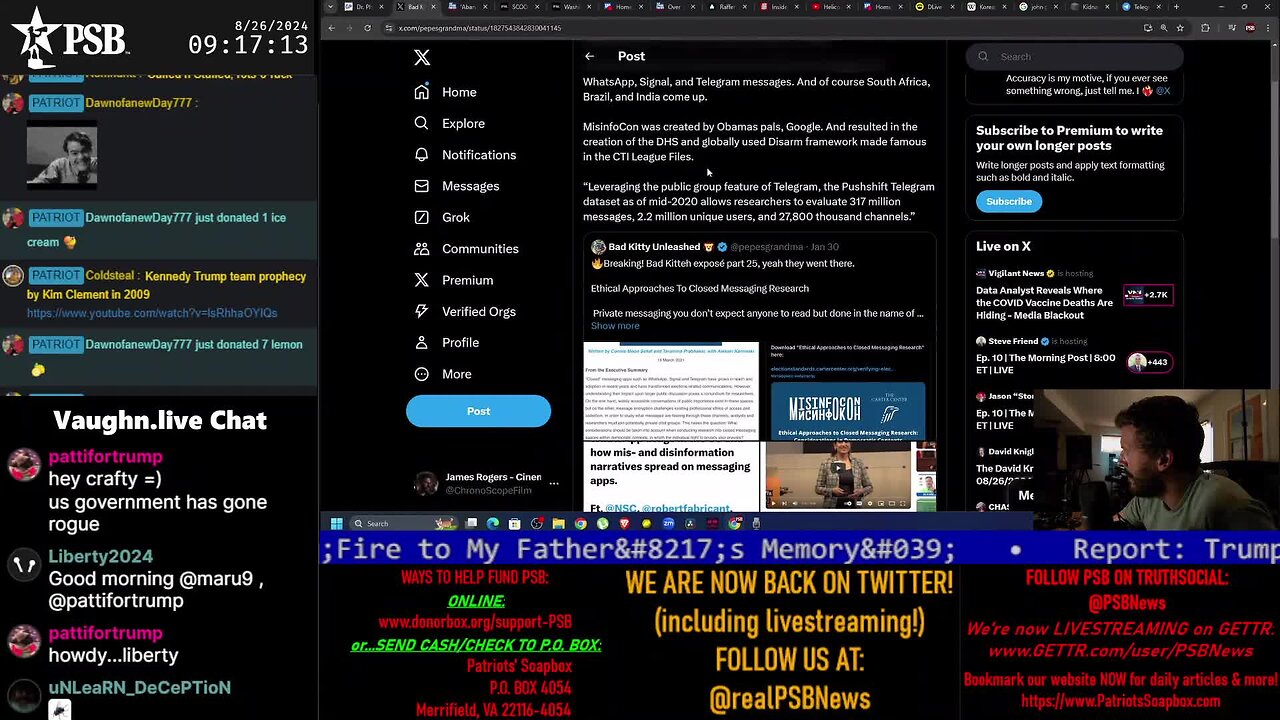Open a new browser tab with plus
1280x720 pixels.
point(1176,7)
